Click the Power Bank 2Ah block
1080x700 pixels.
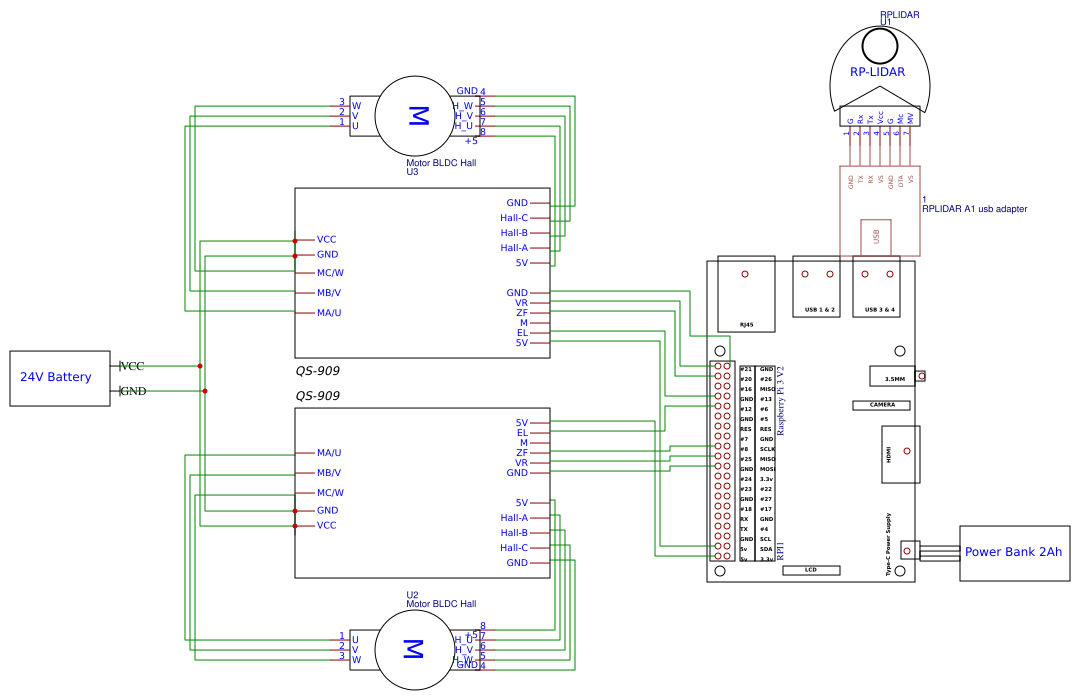[x=1015, y=553]
